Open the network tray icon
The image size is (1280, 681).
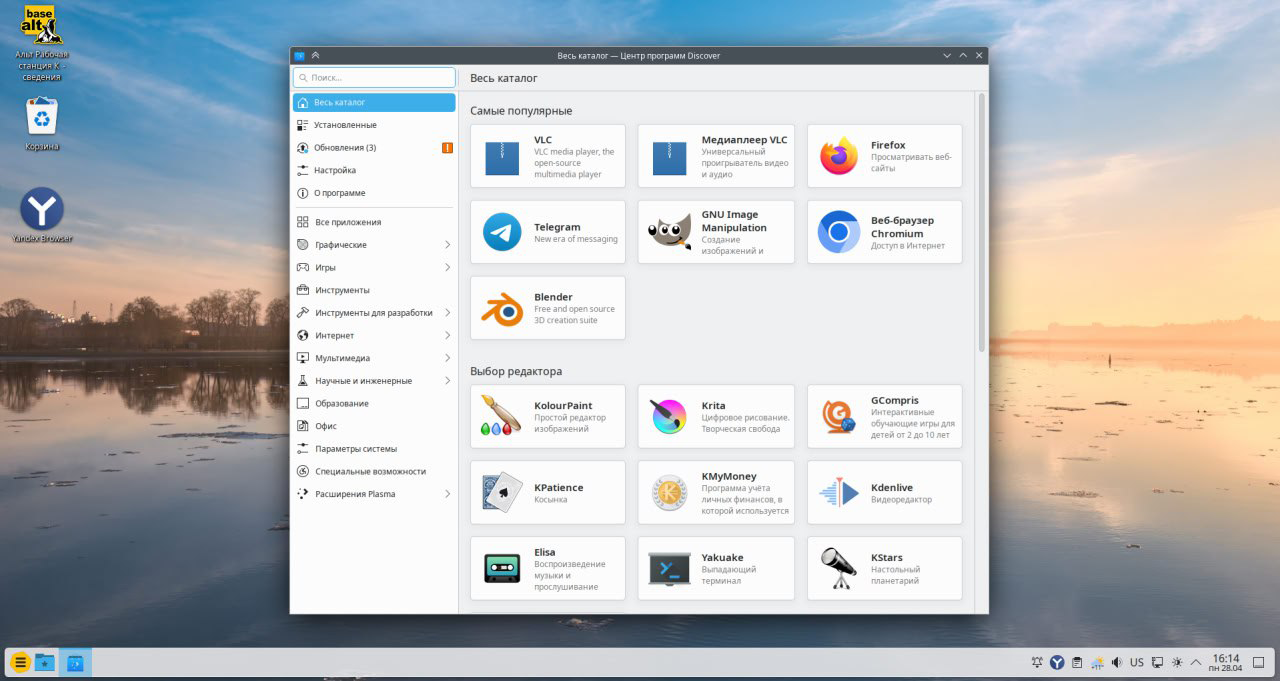tap(1157, 662)
